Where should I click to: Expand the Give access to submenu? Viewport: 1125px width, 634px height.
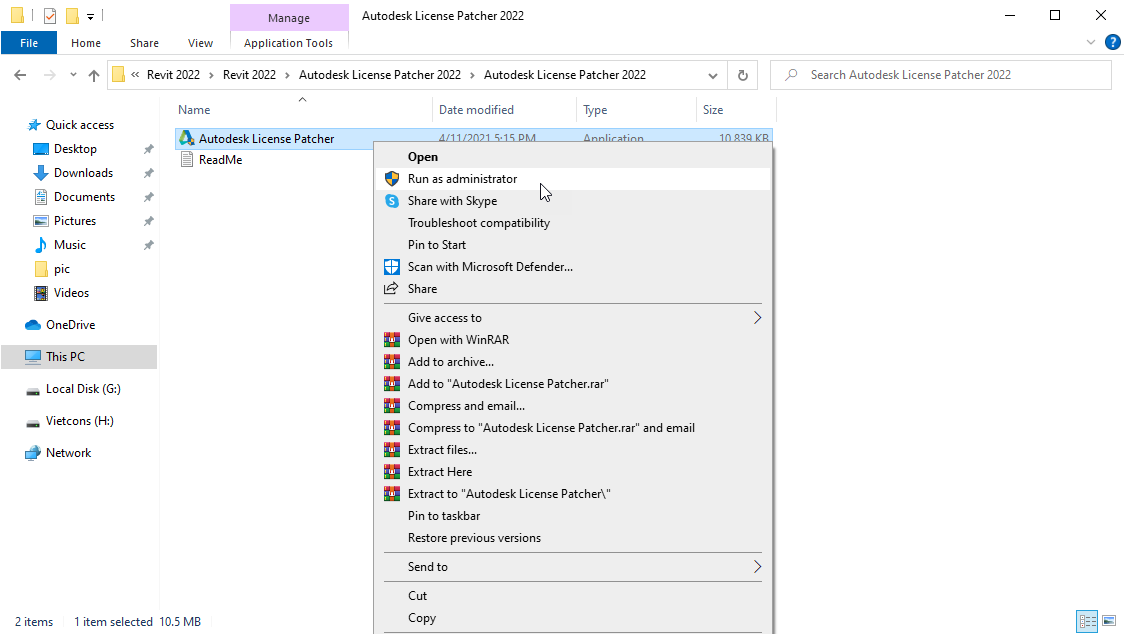(x=757, y=318)
